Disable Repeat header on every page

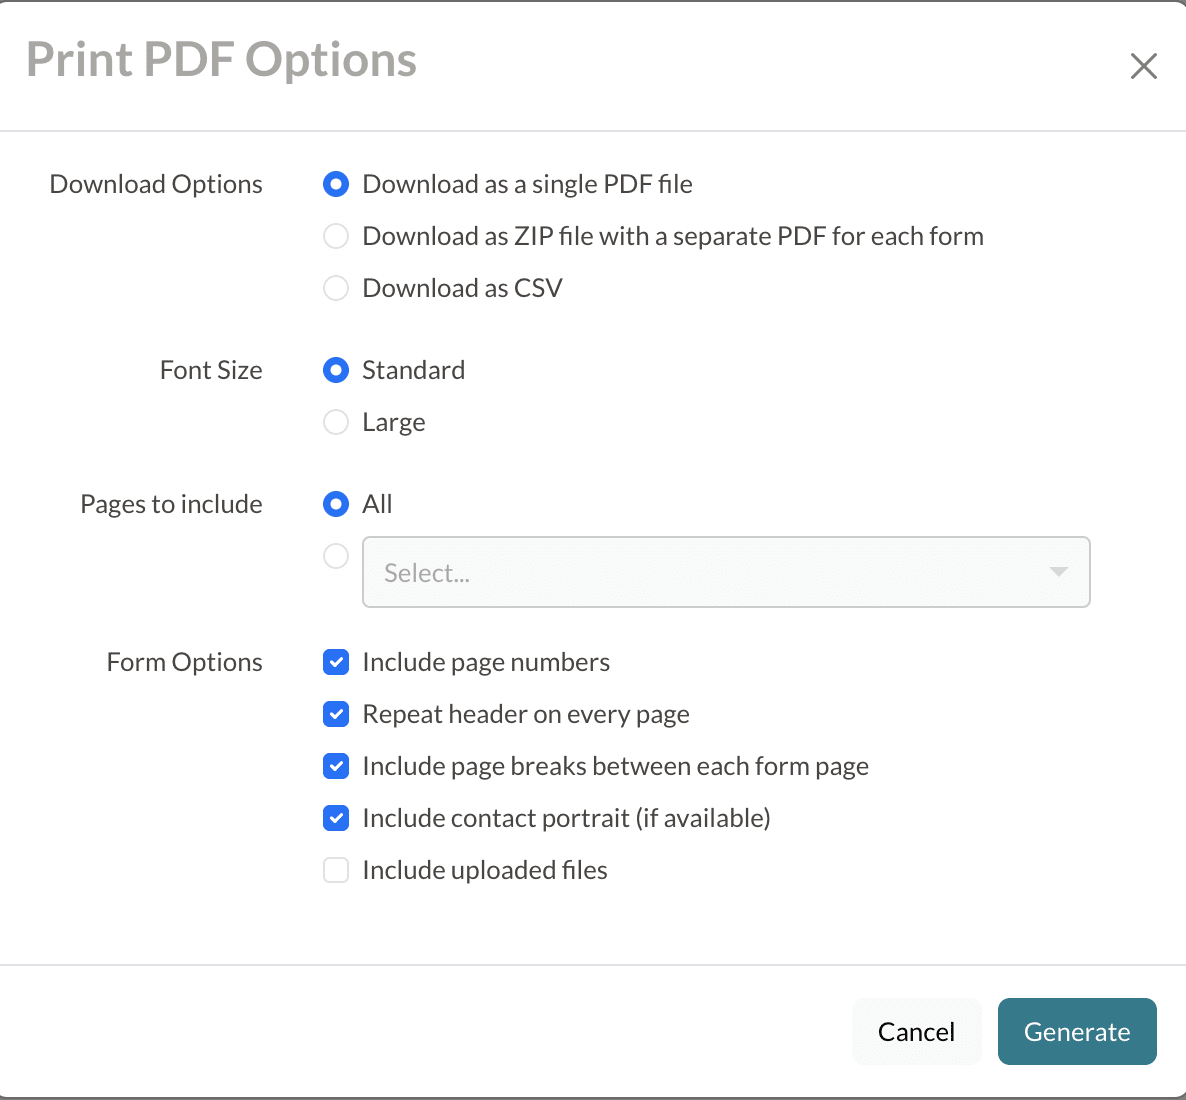[x=336, y=714]
